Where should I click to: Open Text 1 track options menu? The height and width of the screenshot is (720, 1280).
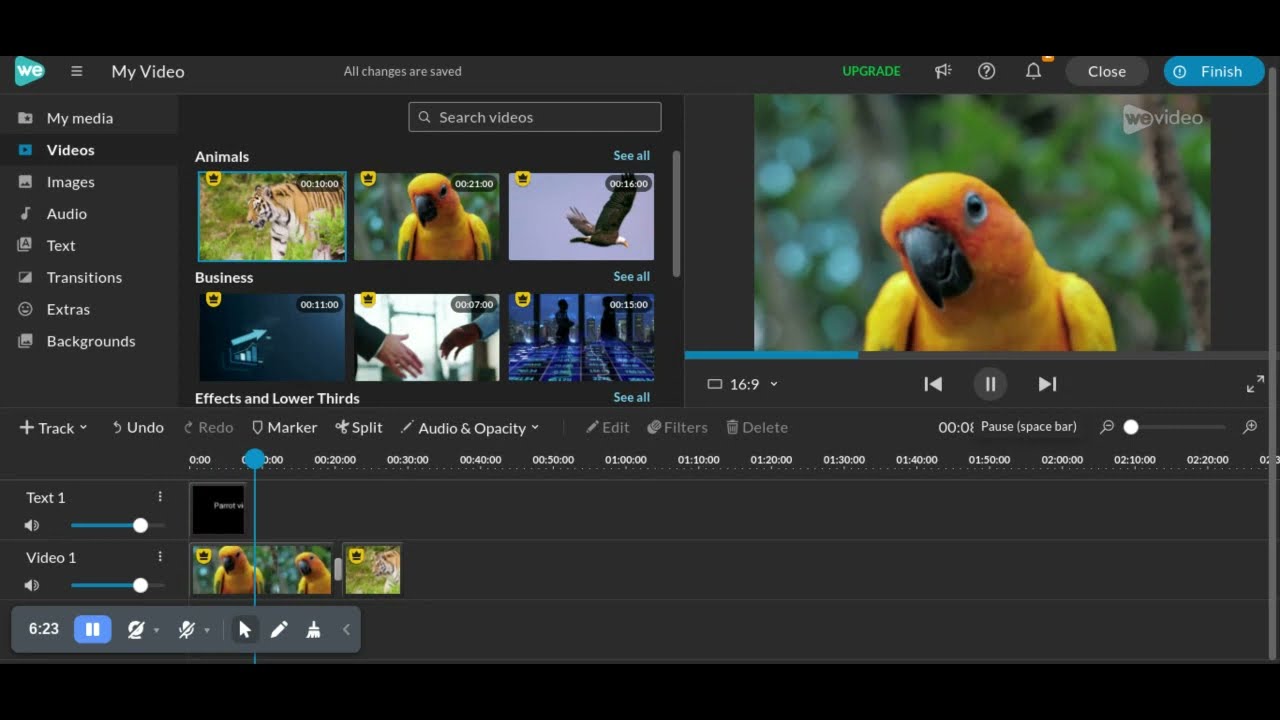pyautogui.click(x=159, y=497)
